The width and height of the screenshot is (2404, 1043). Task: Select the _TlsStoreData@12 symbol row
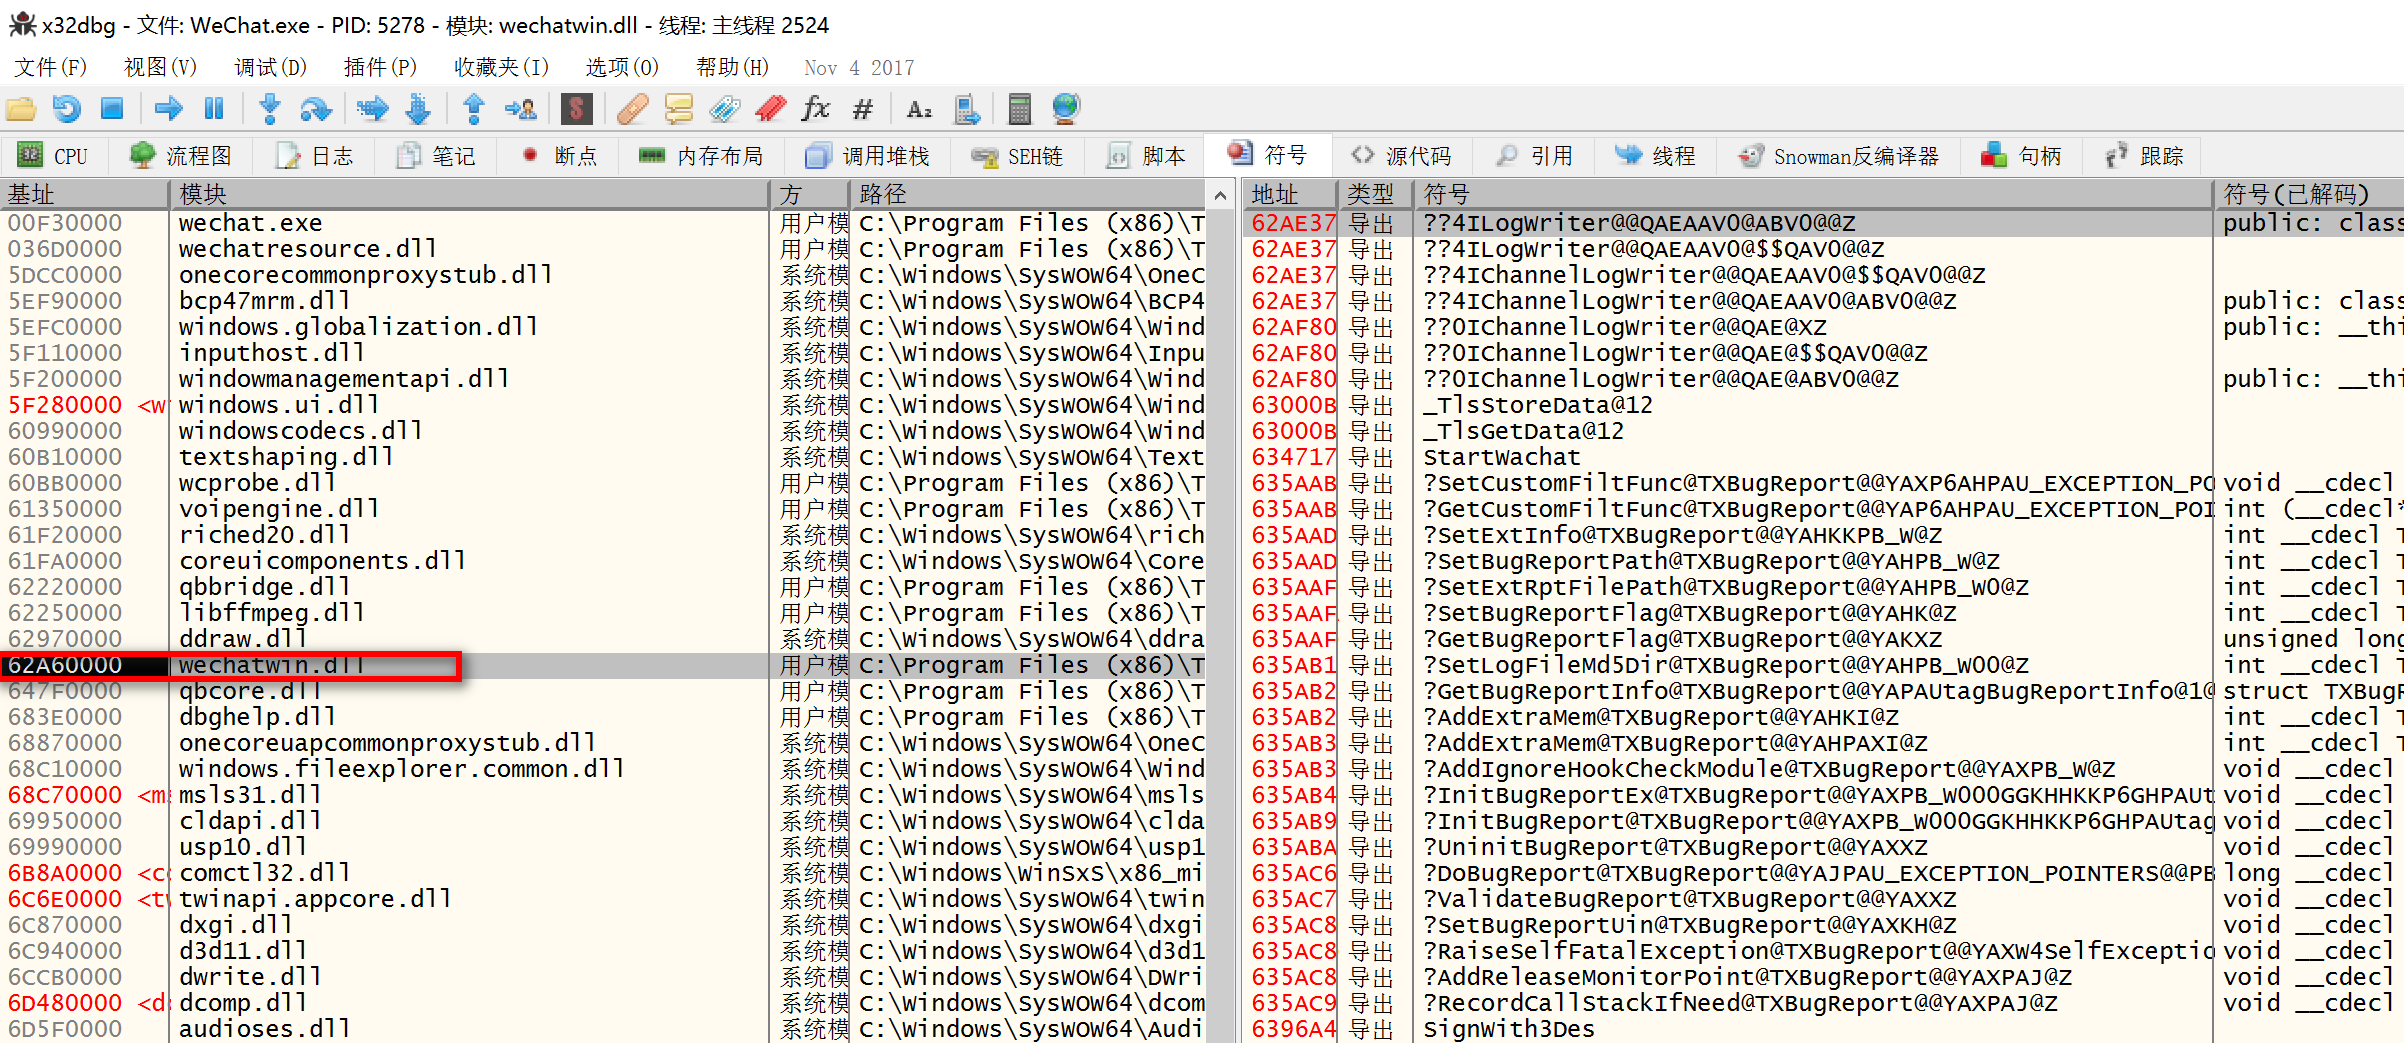[1824, 405]
